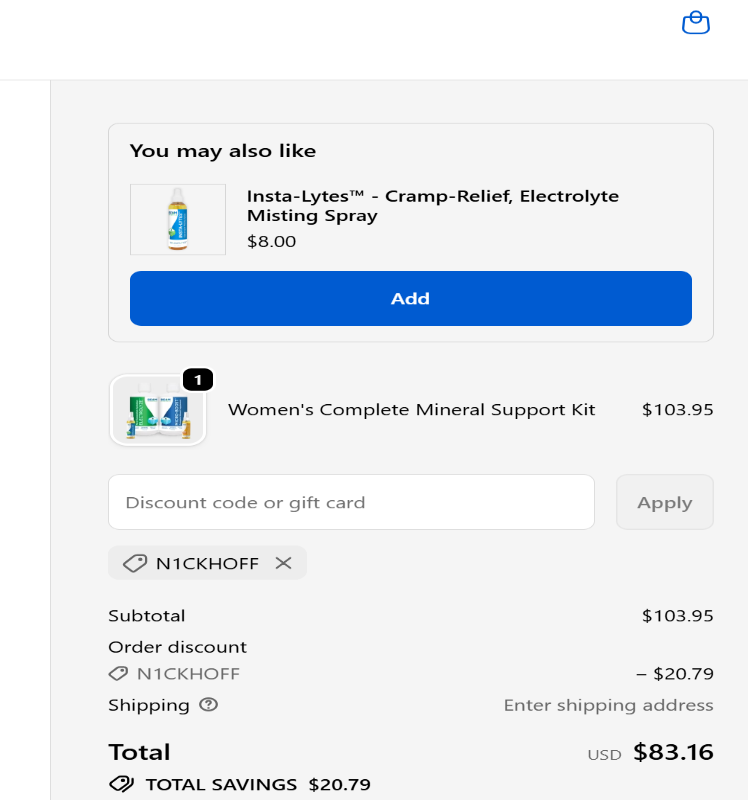This screenshot has width=748, height=800.
Task: Click the Women's Complete Mineral Support Kit name
Action: pyautogui.click(x=411, y=409)
